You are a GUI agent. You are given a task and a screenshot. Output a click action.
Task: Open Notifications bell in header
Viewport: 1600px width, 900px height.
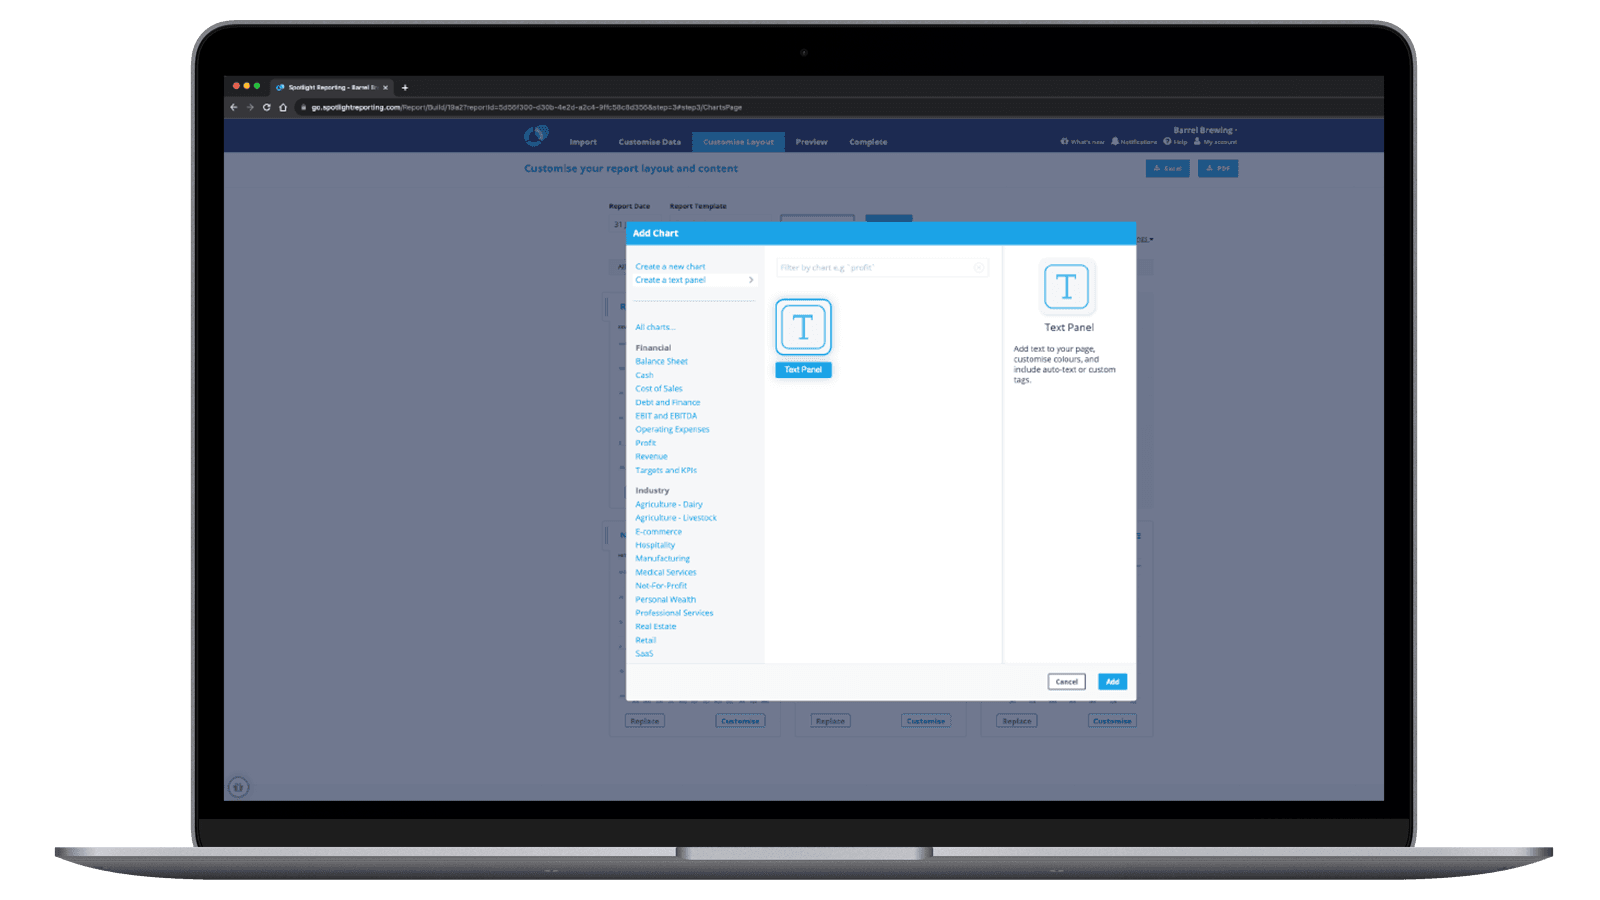1134,142
